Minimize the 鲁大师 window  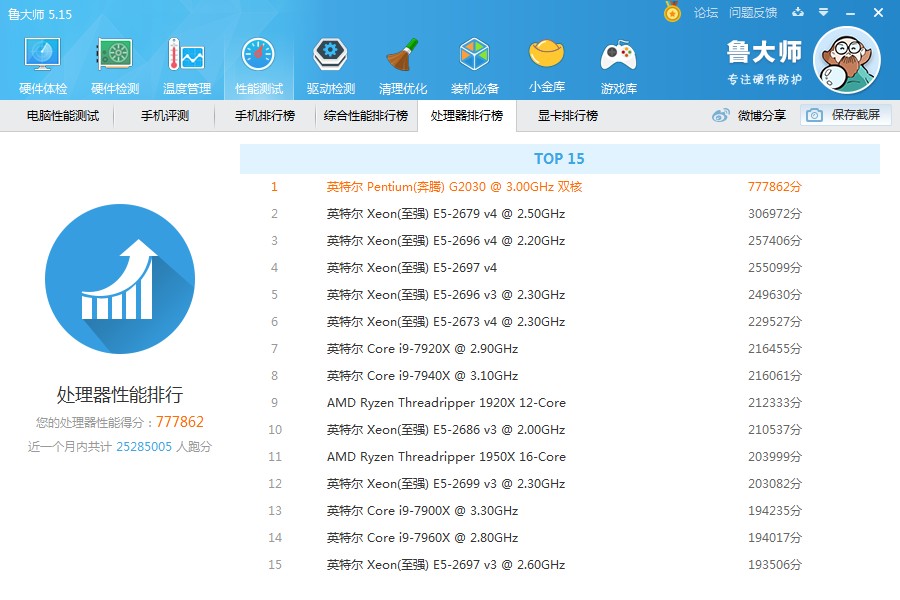851,13
